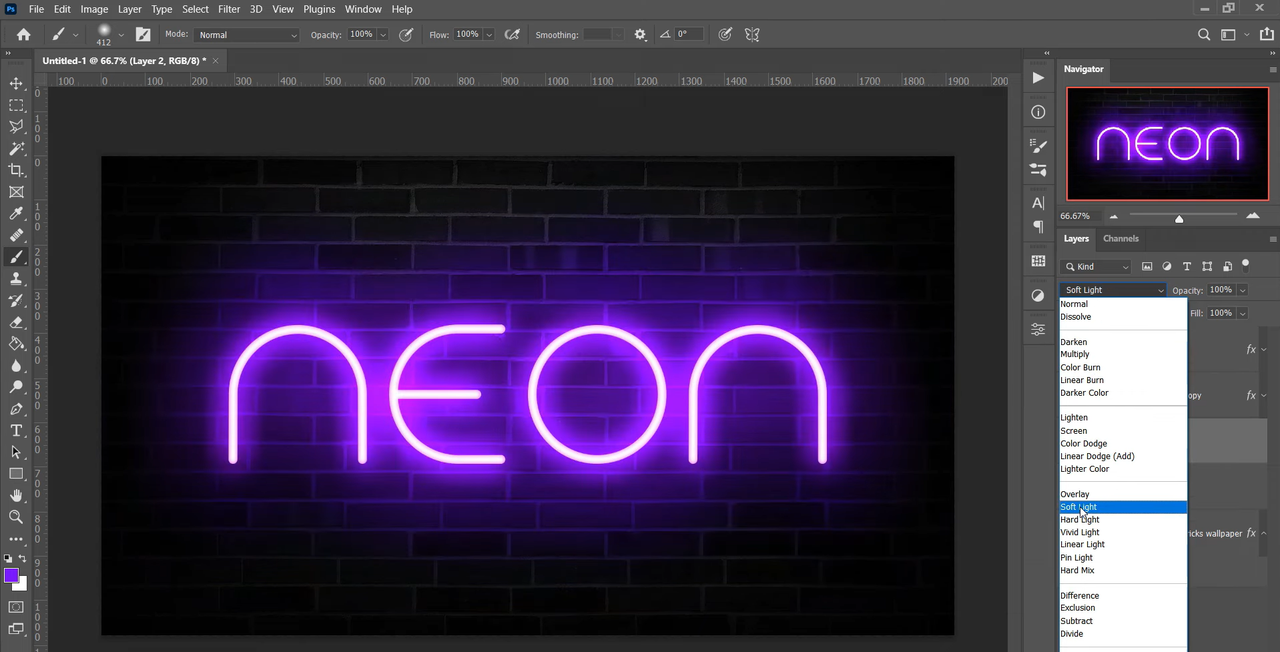1280x652 pixels.
Task: Open the Info panel icon
Action: 1038,112
